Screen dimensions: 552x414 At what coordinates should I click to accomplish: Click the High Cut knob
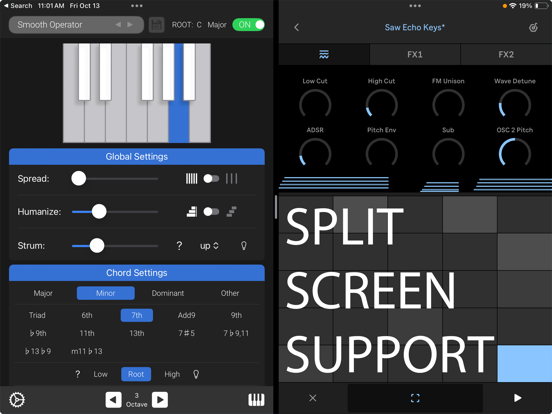point(382,104)
